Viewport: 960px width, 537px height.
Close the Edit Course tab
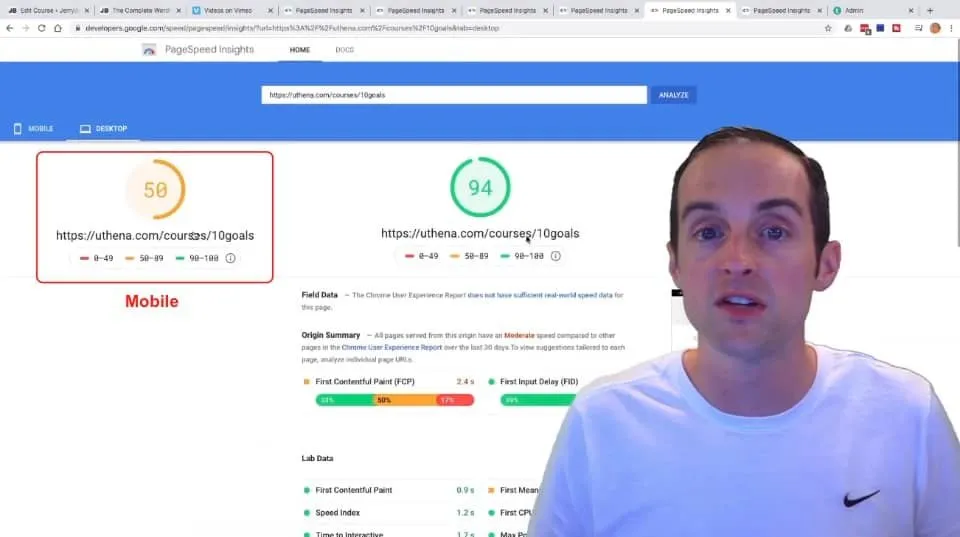pyautogui.click(x=86, y=10)
